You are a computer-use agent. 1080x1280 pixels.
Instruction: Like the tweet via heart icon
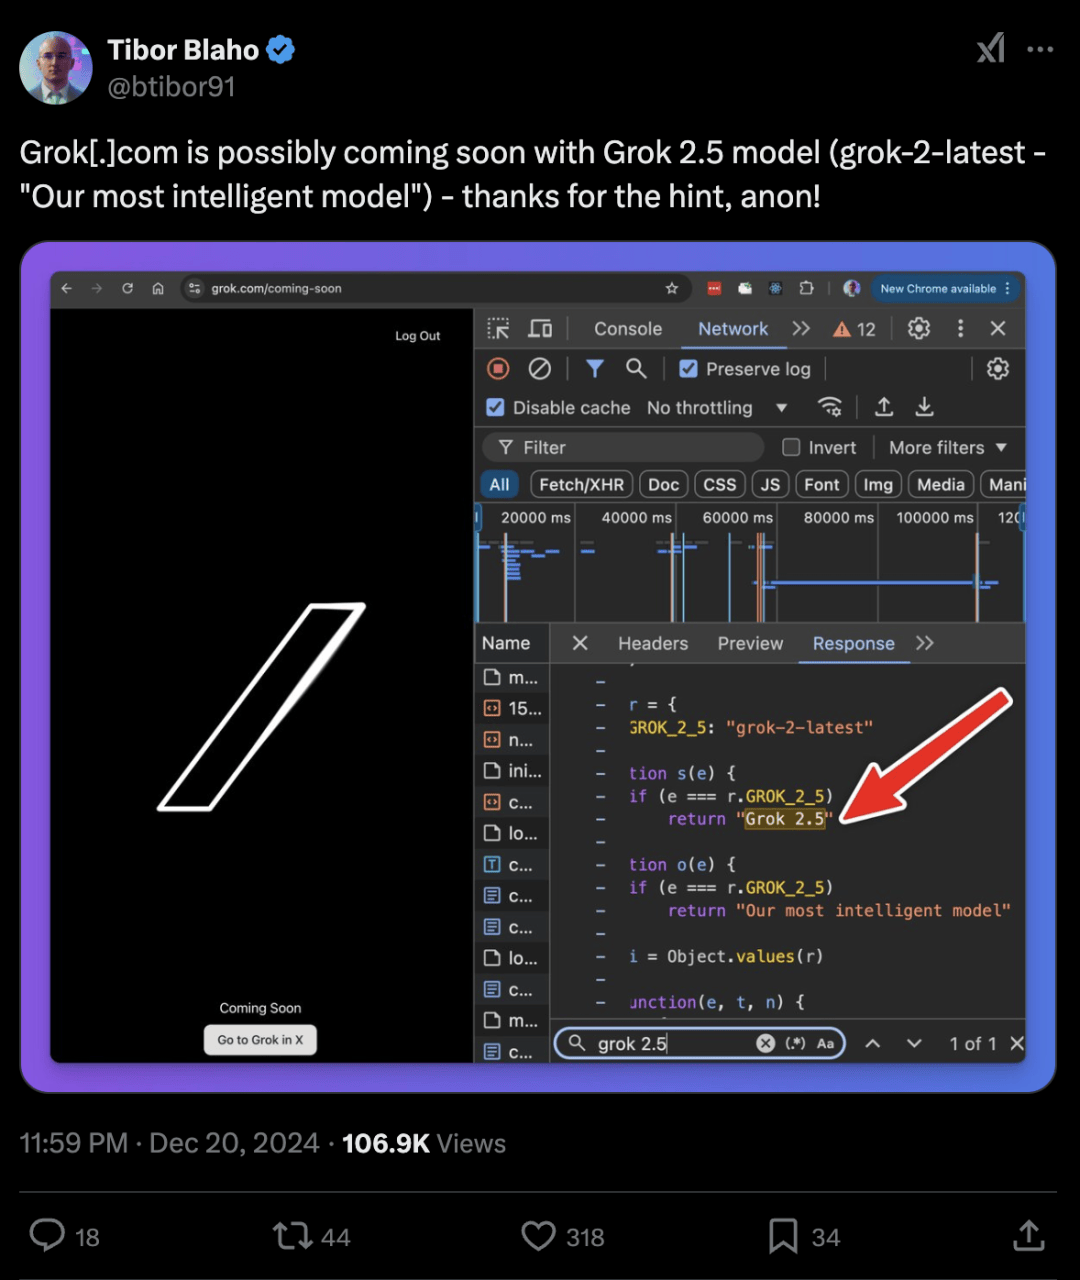click(539, 1236)
